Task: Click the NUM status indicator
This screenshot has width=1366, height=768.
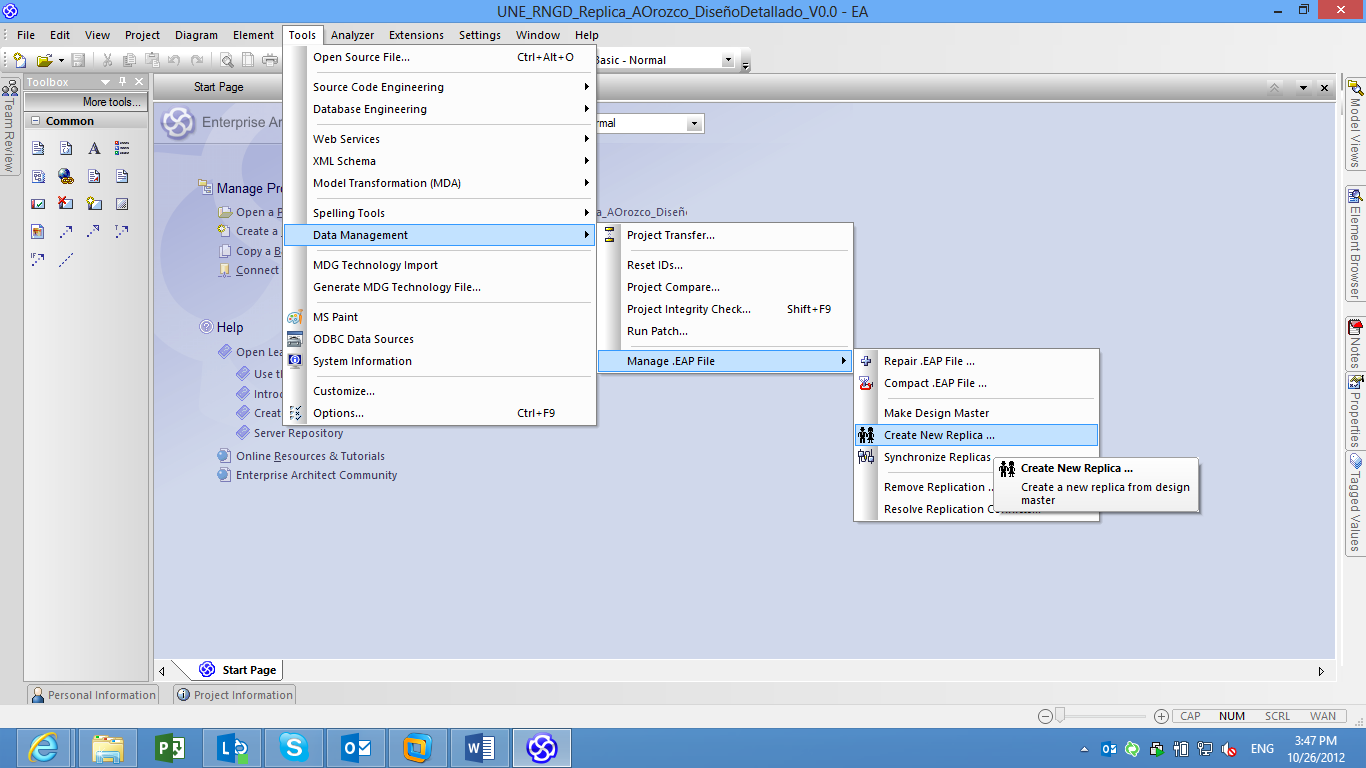Action: coord(1231,716)
